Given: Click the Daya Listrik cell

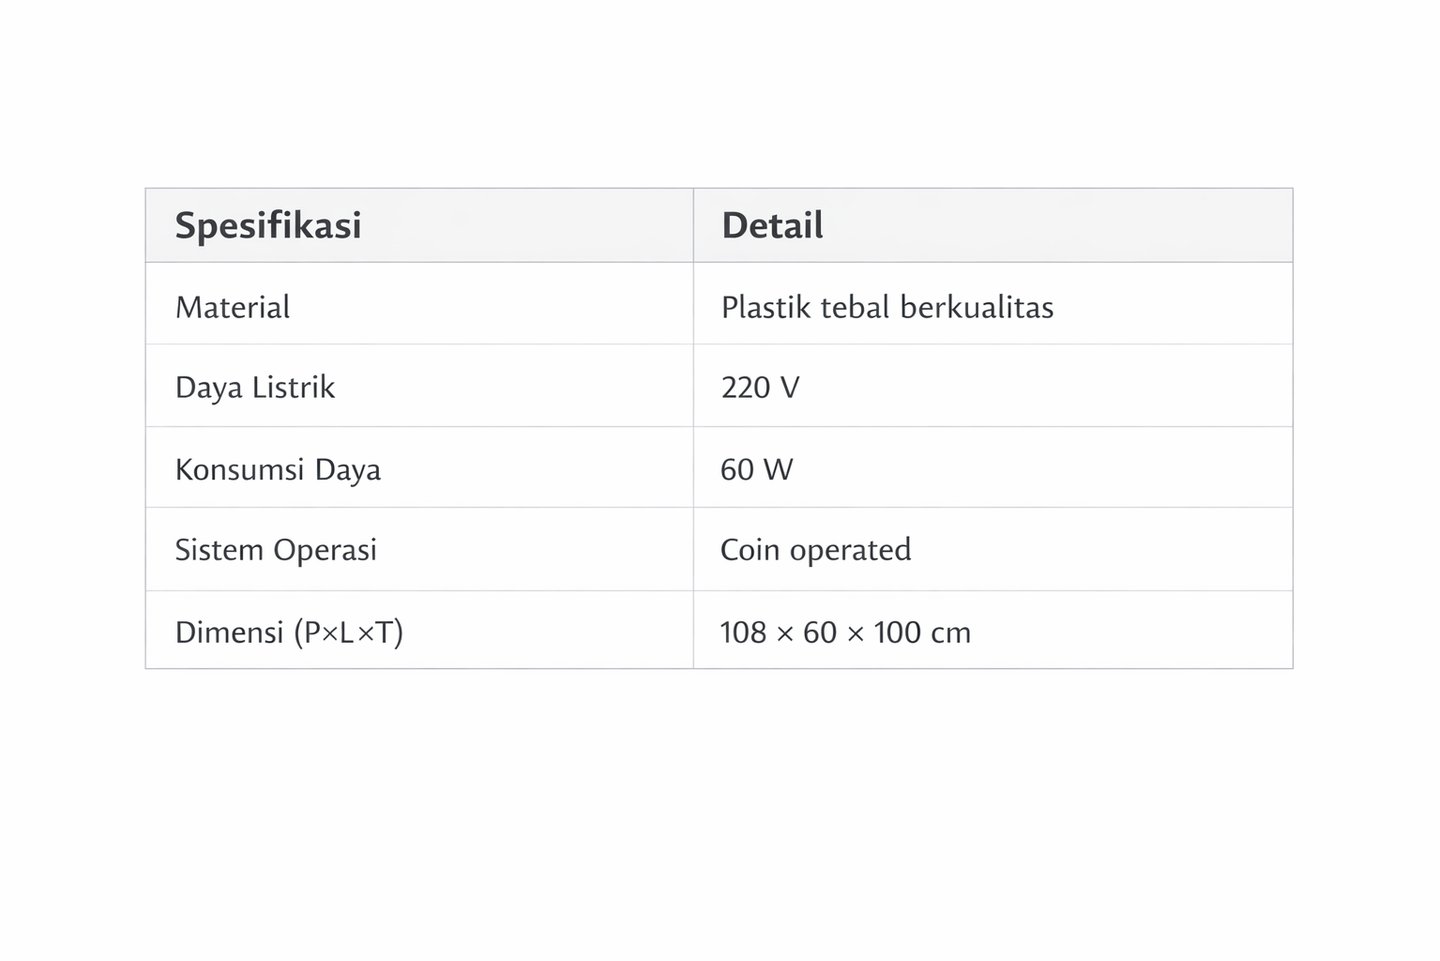Looking at the screenshot, I should coord(255,388).
